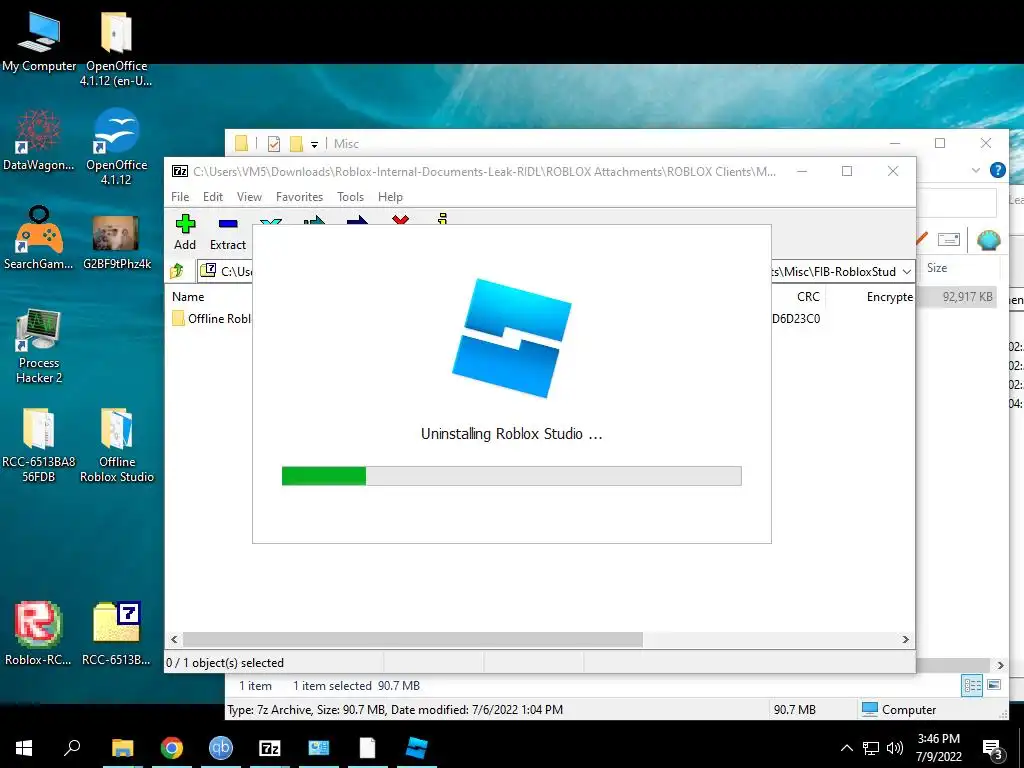Screen dimensions: 1024x768
Task: Click the Size column header in Explorer
Action: (936, 268)
